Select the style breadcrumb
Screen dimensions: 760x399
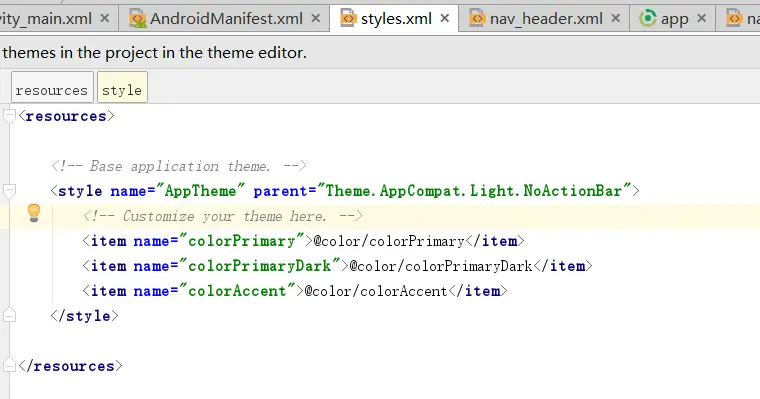122,88
